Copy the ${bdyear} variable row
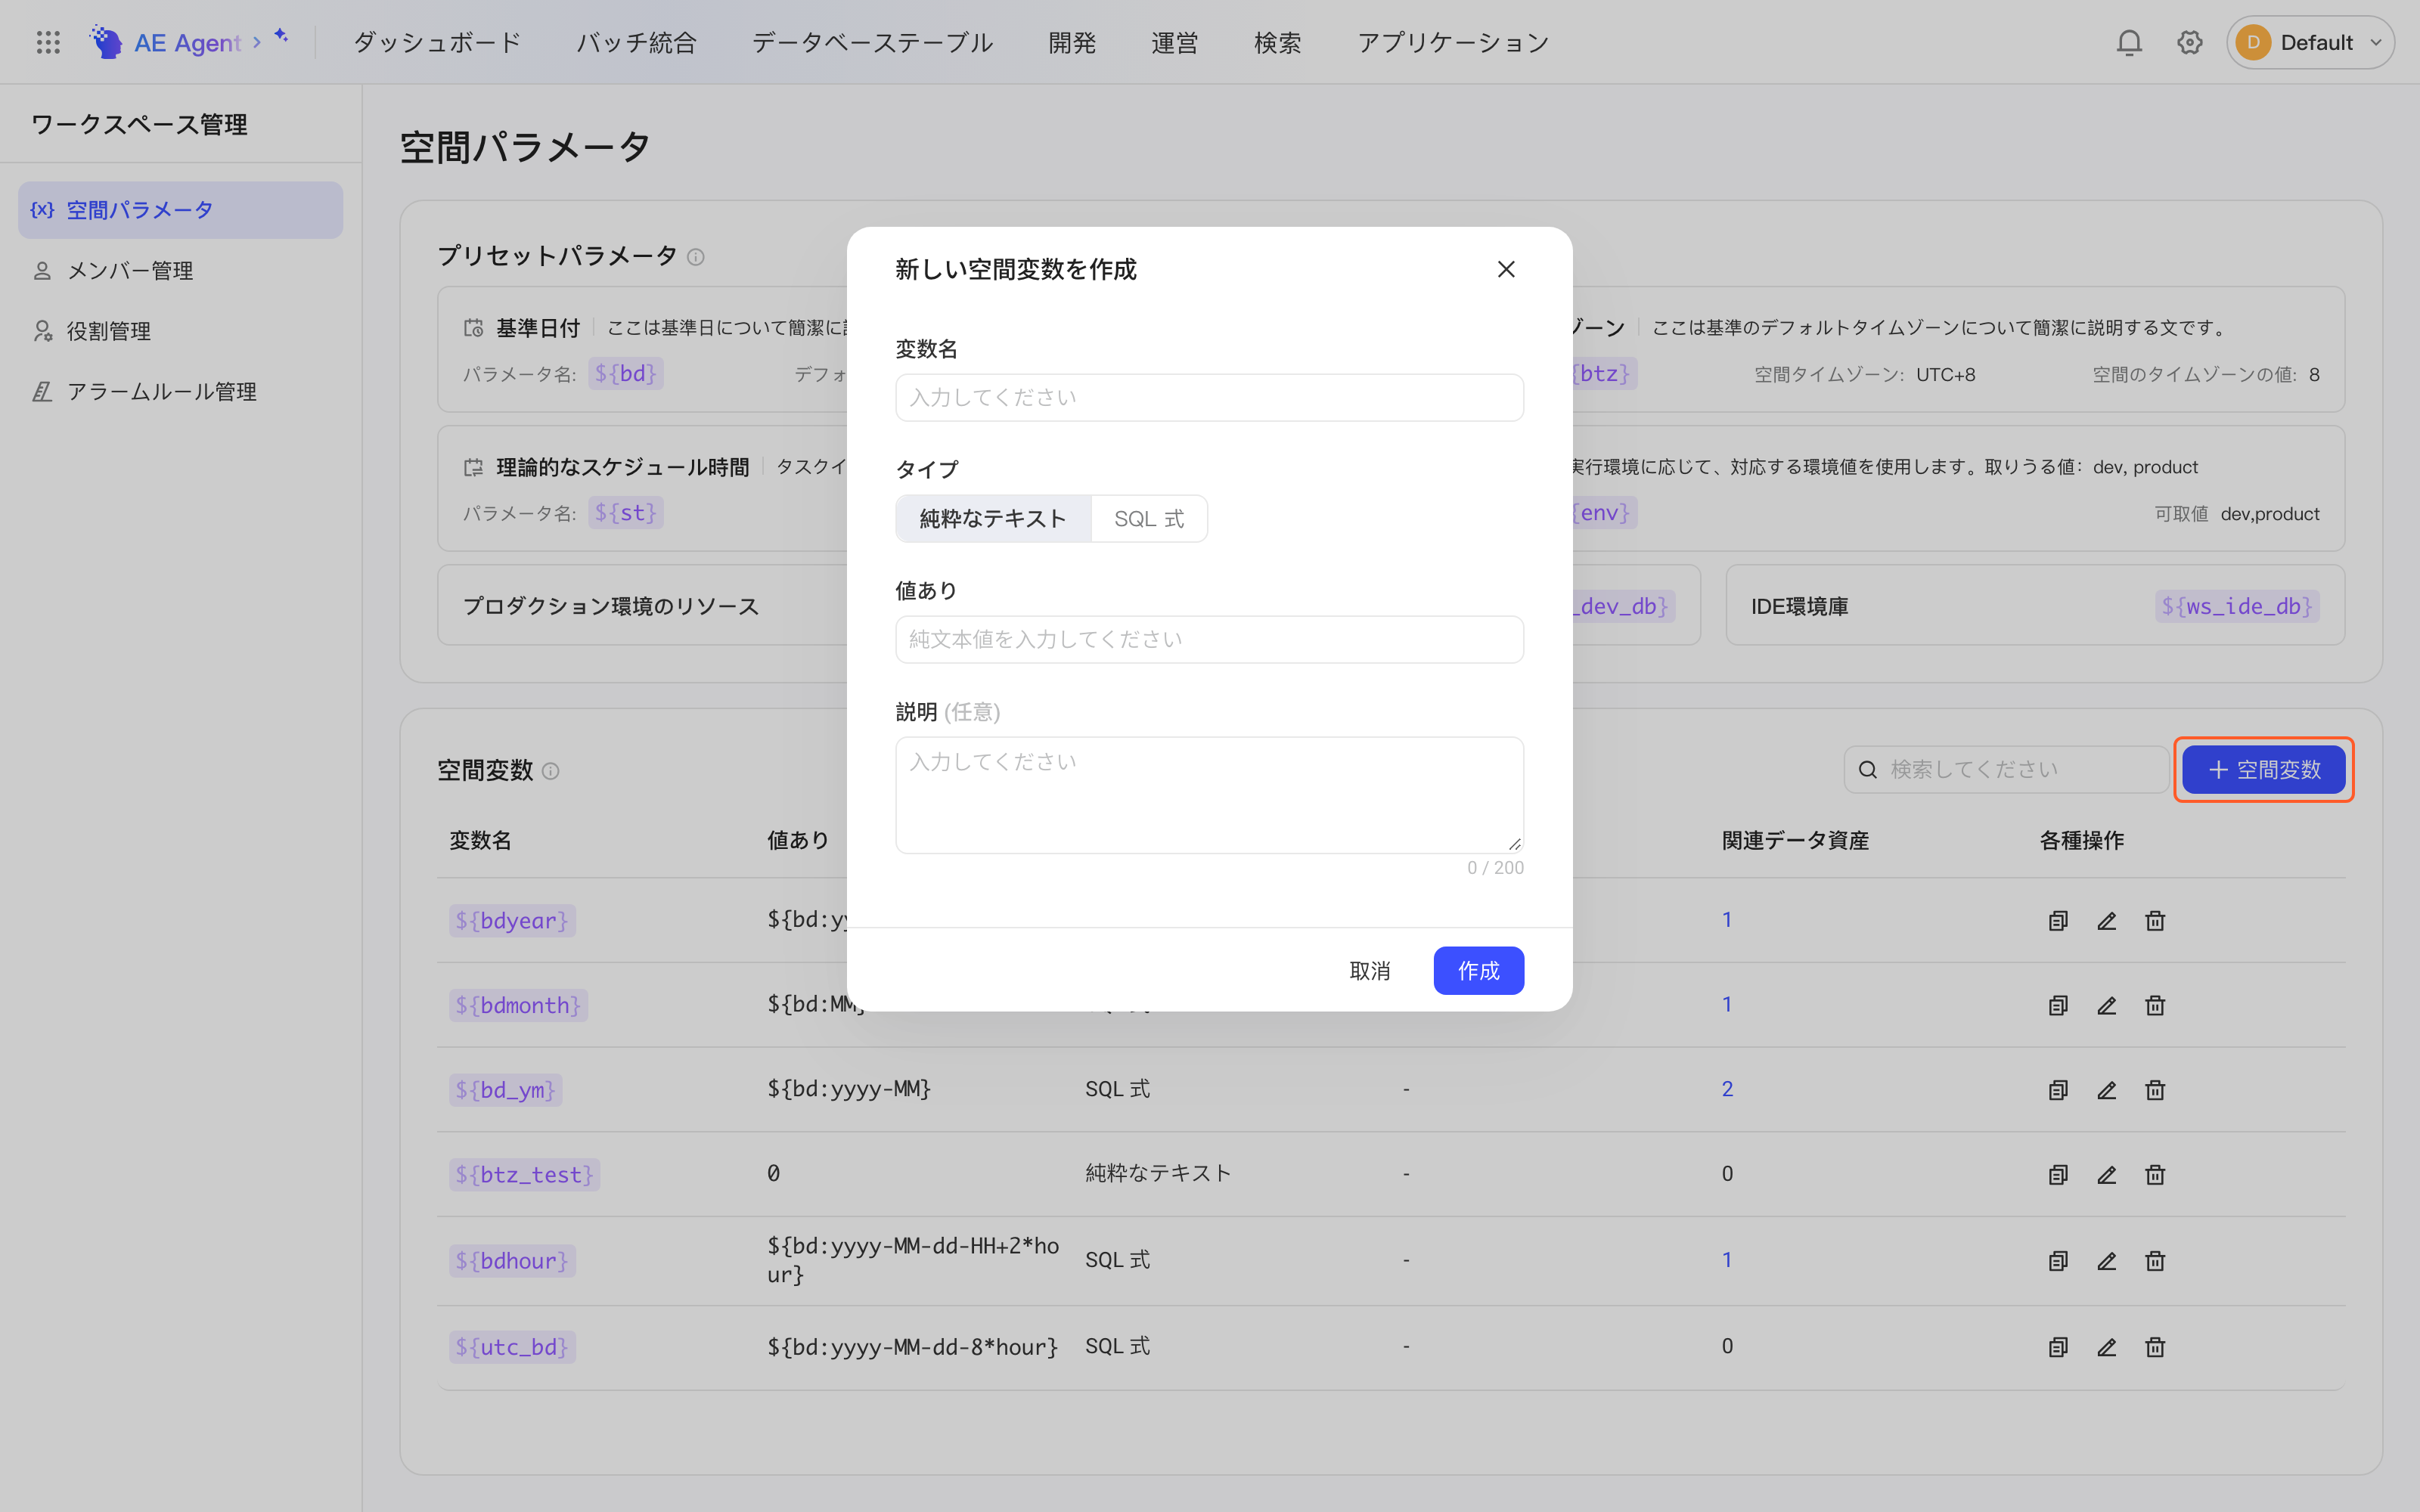Image resolution: width=2420 pixels, height=1512 pixels. click(2058, 920)
